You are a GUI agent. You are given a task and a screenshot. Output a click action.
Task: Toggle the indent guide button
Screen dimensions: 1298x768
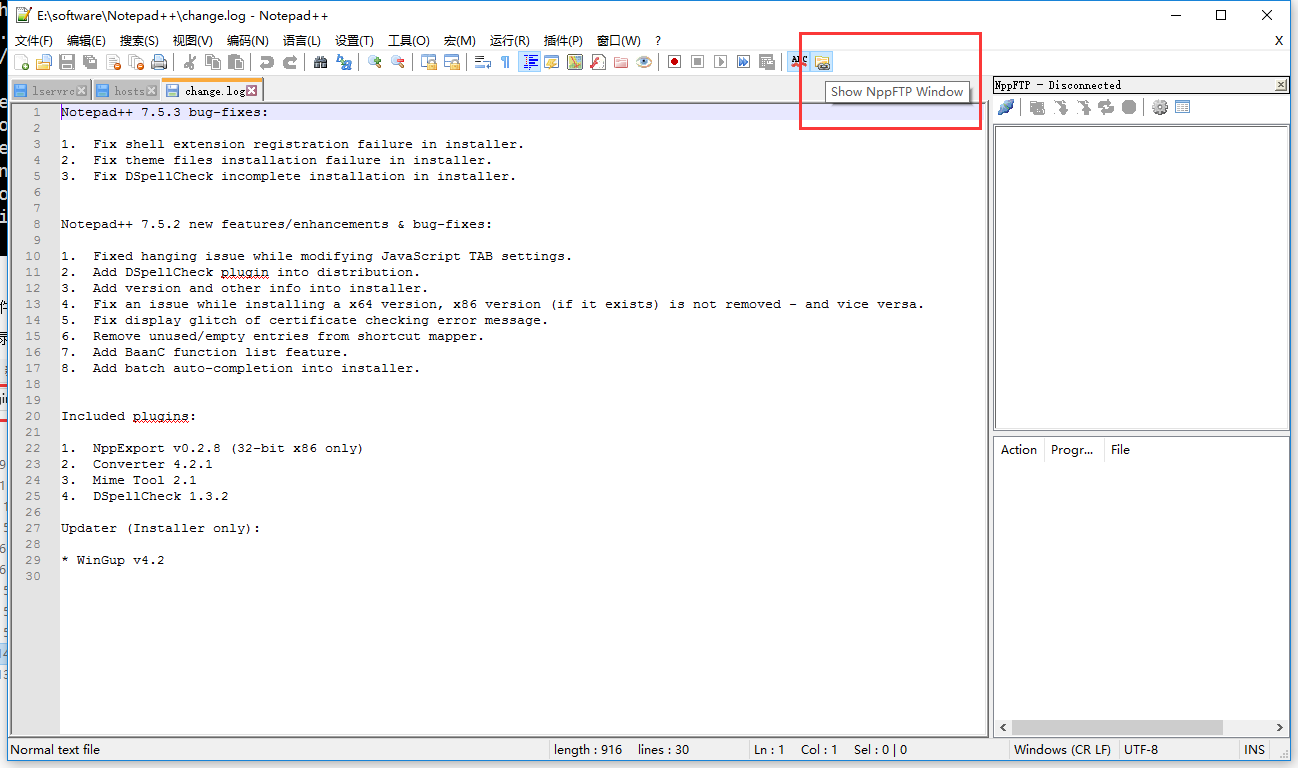[529, 62]
